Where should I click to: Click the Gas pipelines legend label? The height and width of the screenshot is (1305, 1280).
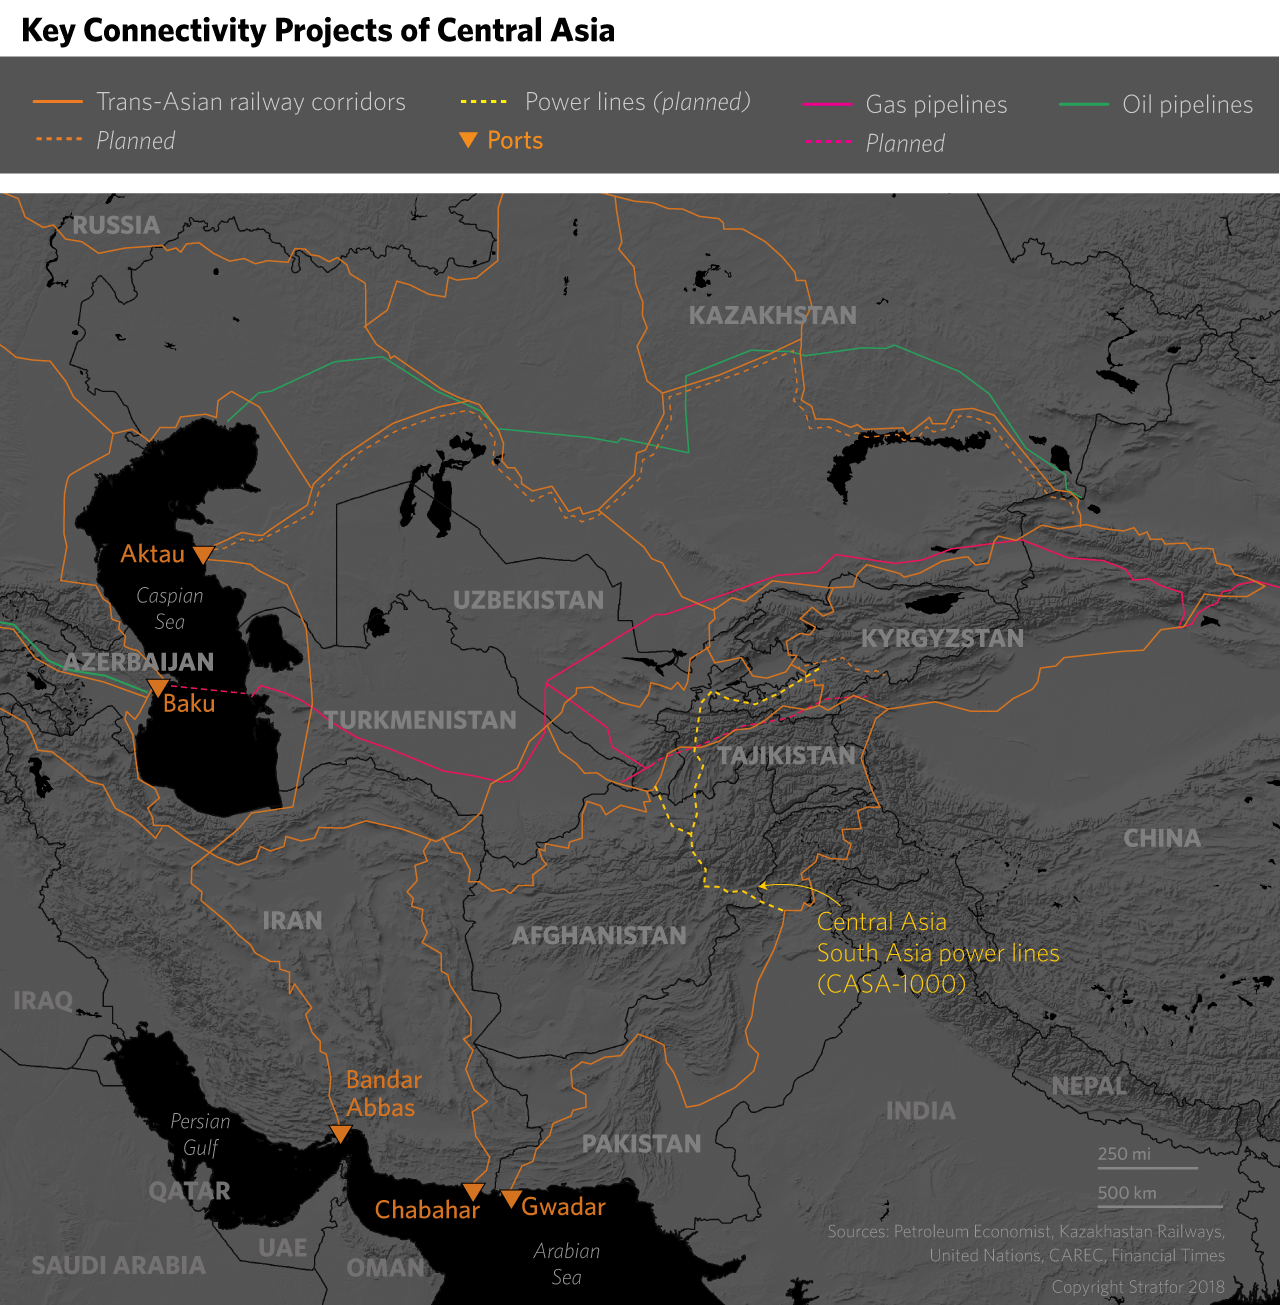(936, 105)
